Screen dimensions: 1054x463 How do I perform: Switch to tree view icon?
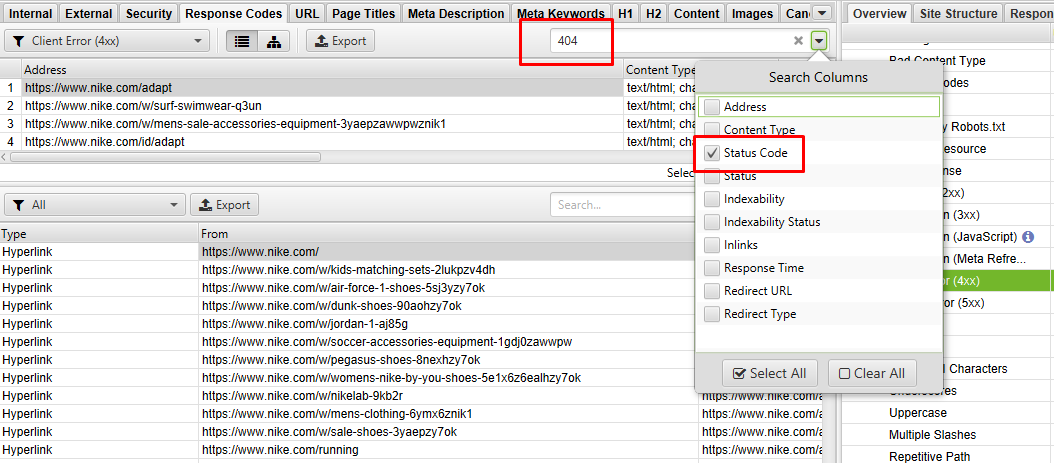point(273,41)
